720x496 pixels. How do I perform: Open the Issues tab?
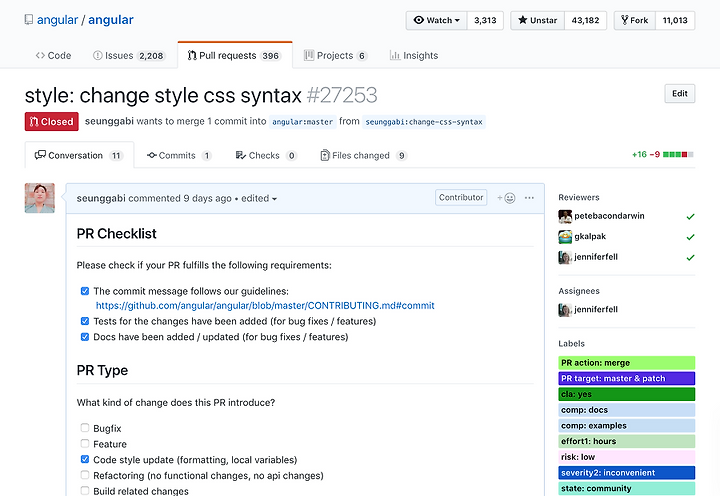click(x=129, y=56)
